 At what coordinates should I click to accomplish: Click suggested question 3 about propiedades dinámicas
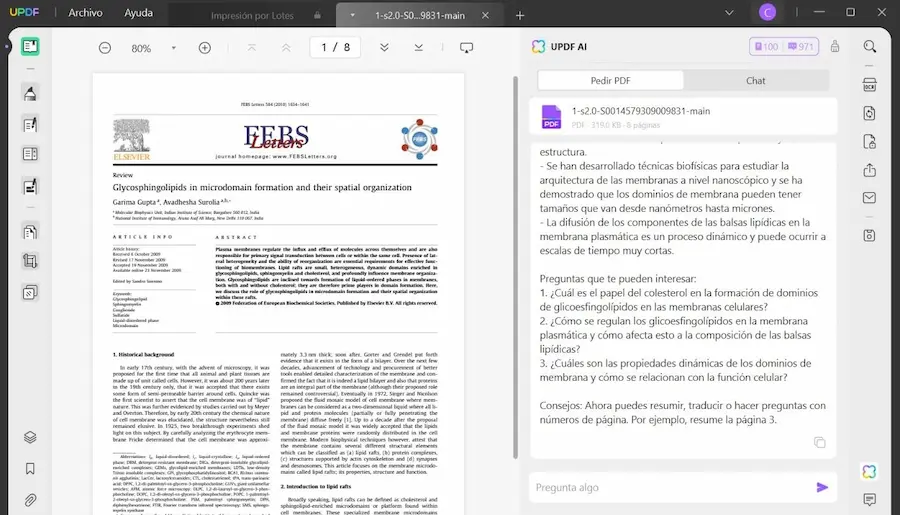[675, 370]
